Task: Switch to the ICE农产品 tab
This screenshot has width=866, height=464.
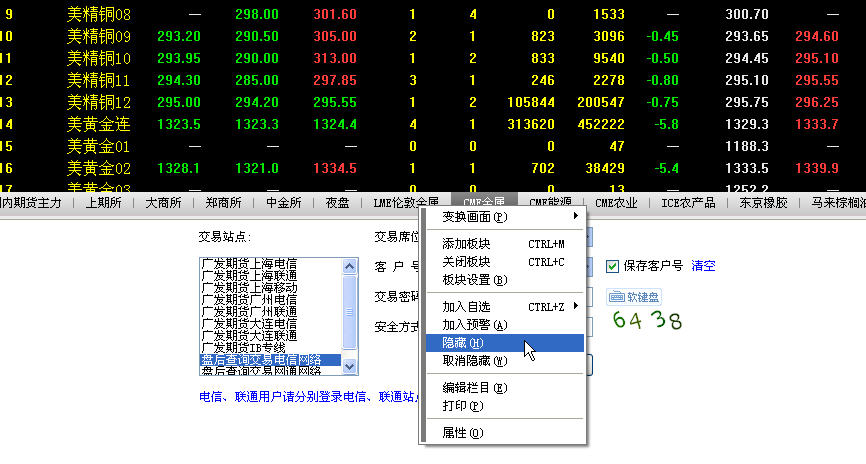Action: click(x=688, y=203)
